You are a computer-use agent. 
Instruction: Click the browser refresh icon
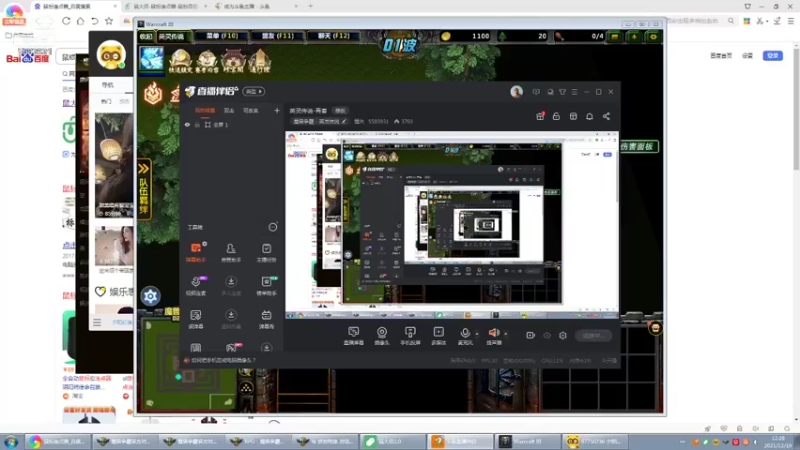[66, 21]
